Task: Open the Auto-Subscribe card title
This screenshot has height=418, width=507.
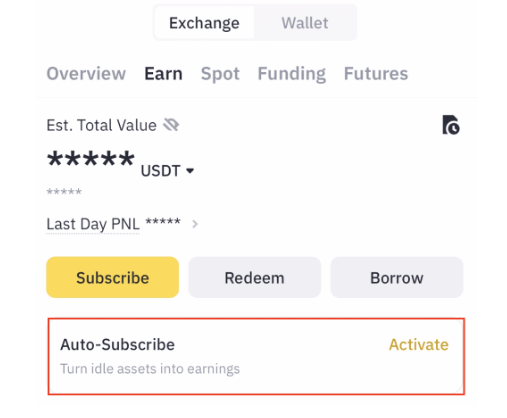Action: [x=117, y=345]
